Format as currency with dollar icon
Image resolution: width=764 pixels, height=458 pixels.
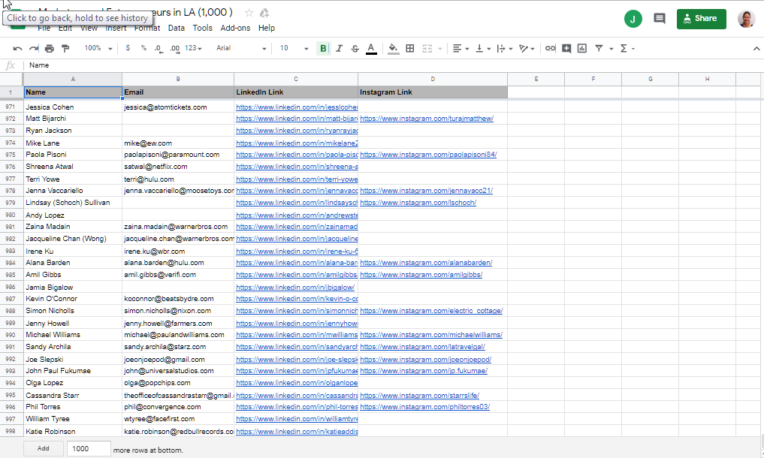tap(128, 48)
